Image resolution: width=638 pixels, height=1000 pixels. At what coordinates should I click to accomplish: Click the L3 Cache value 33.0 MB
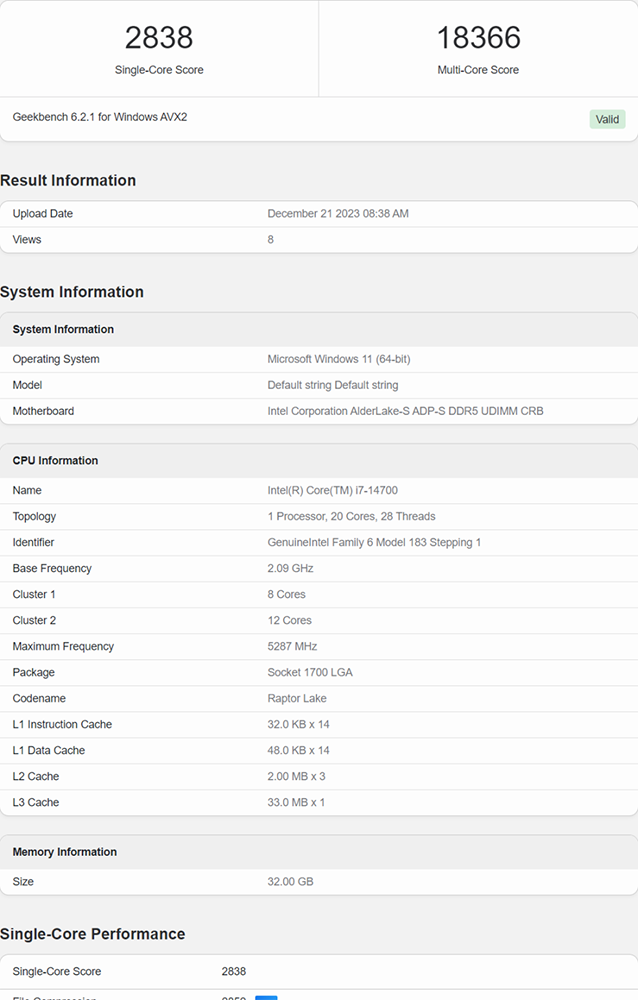tap(296, 802)
